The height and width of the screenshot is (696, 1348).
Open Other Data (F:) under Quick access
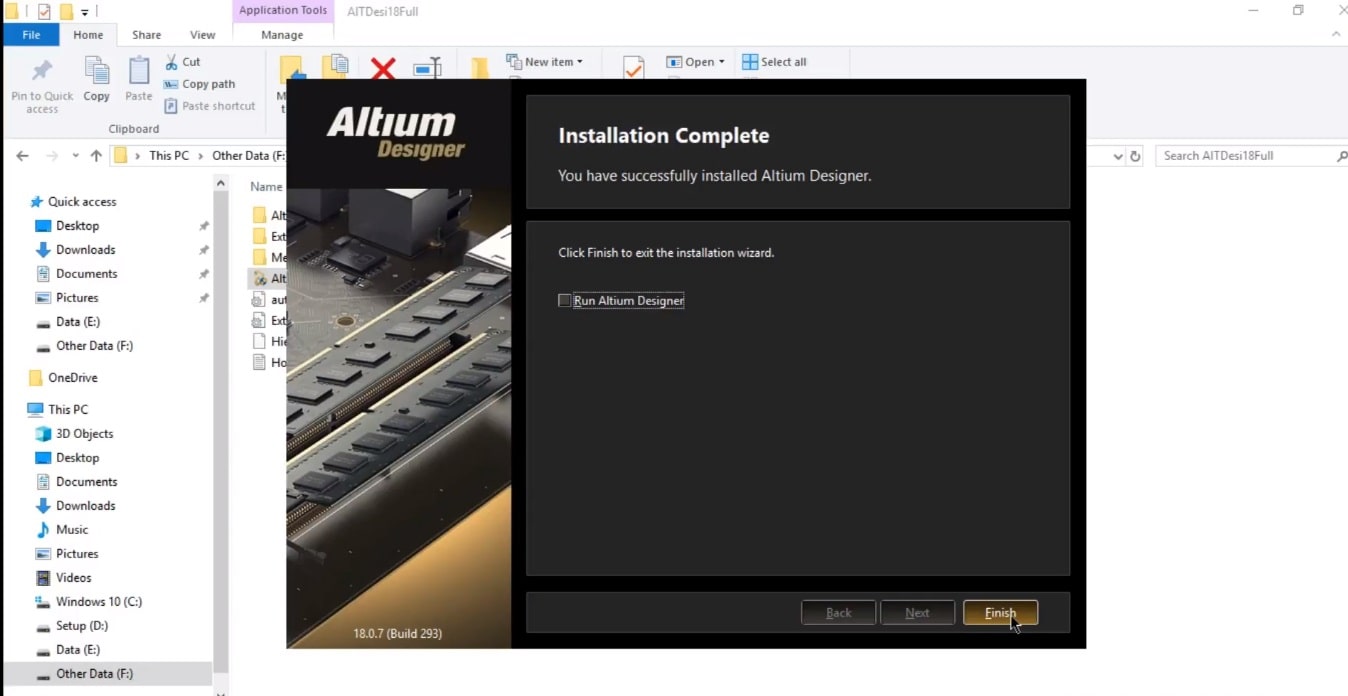tap(94, 346)
